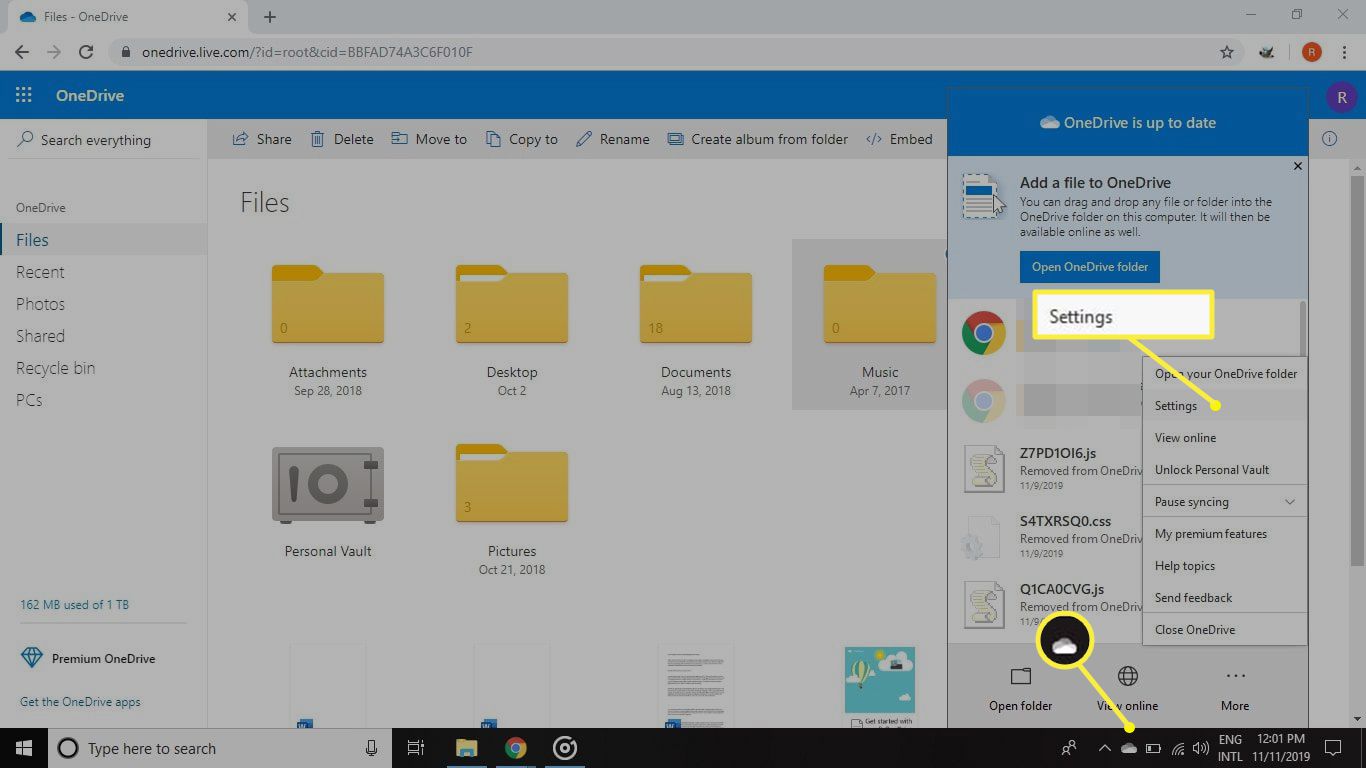Click the View online globe button
The width and height of the screenshot is (1366, 768).
click(1128, 688)
